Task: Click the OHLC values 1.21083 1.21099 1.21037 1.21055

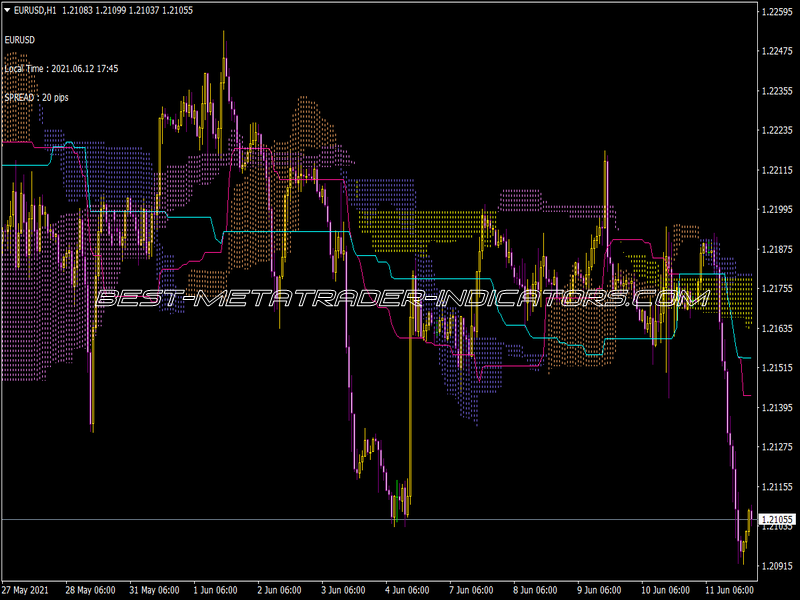Action: [x=128, y=10]
